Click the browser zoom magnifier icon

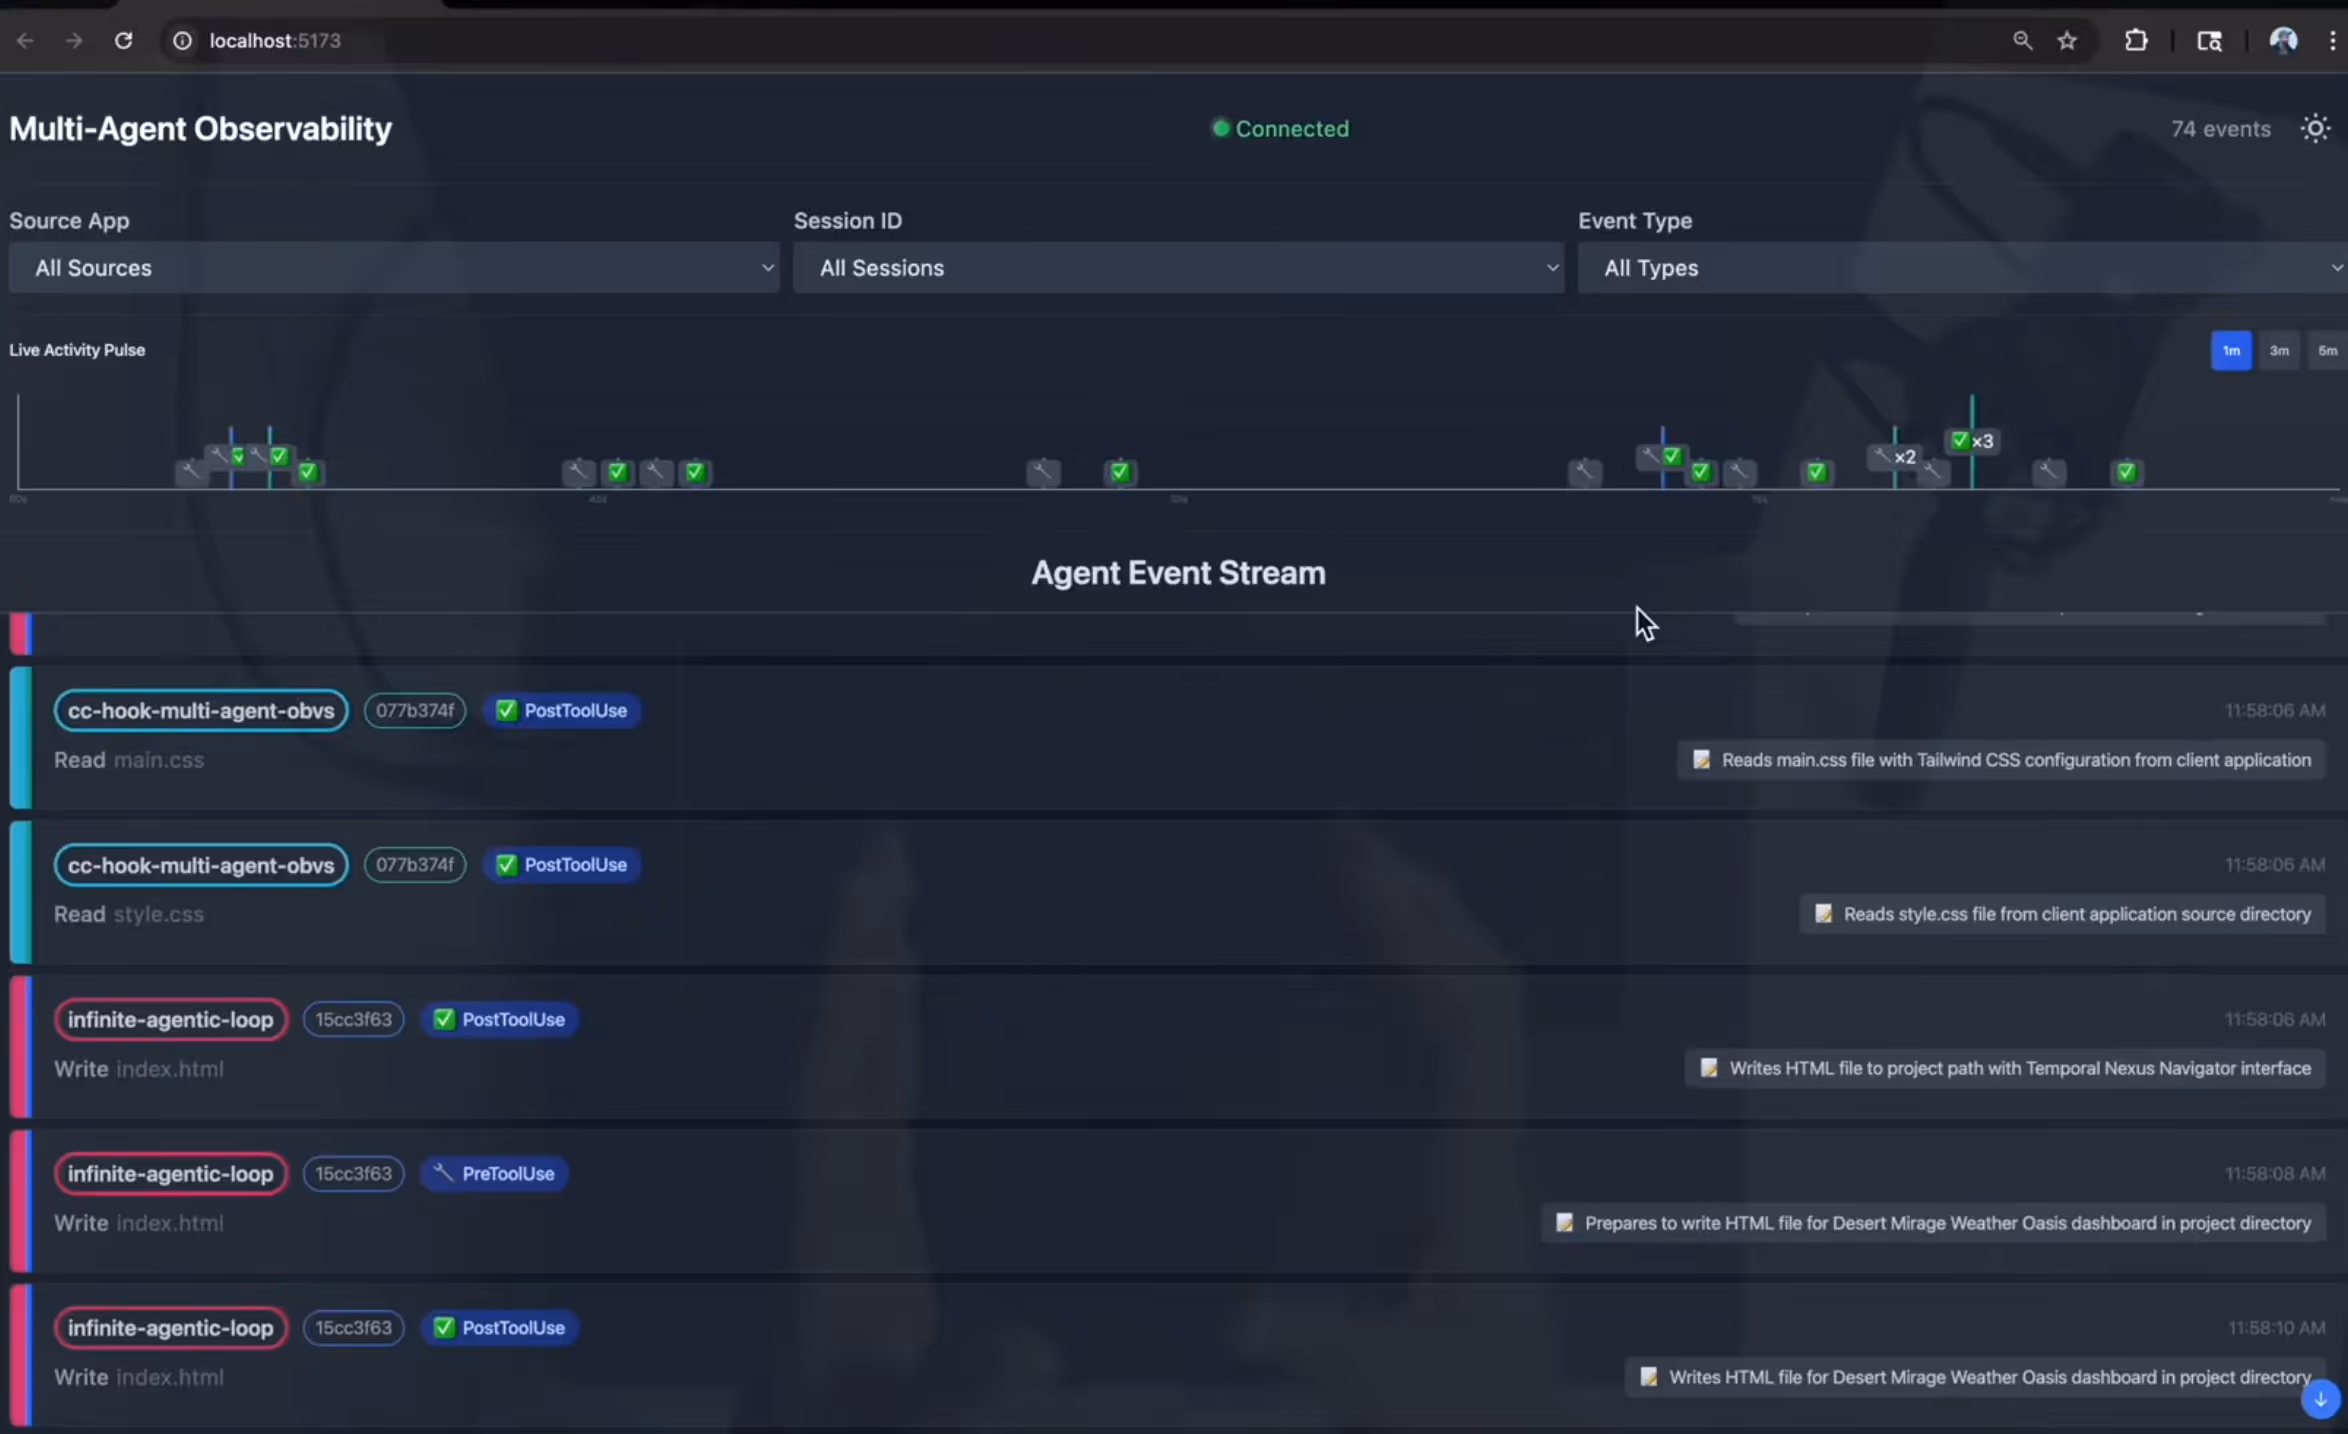[x=2022, y=41]
